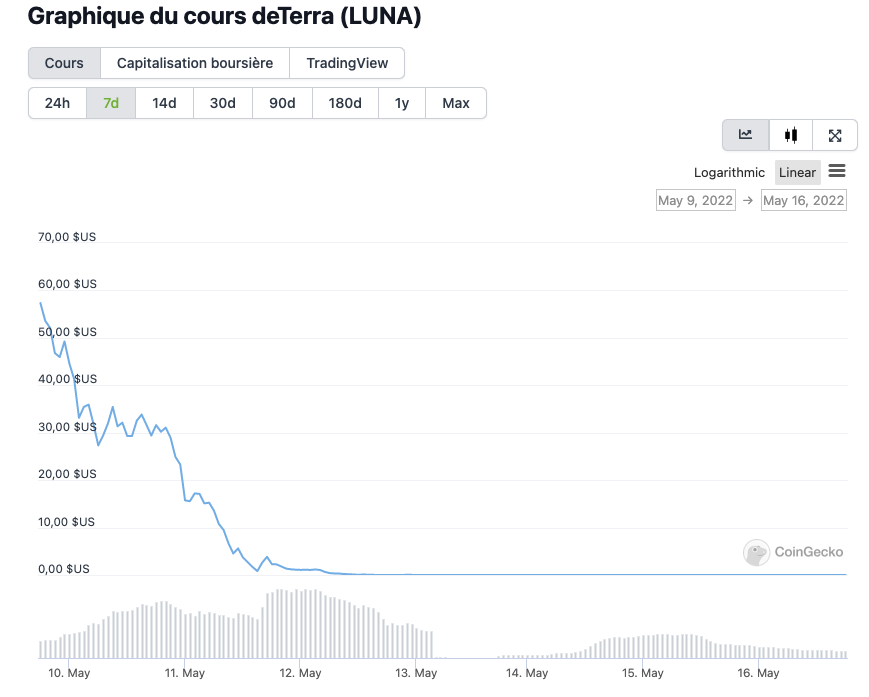The width and height of the screenshot is (869, 697).
Task: Click the CoinGecko logo watermark
Action: (x=795, y=552)
